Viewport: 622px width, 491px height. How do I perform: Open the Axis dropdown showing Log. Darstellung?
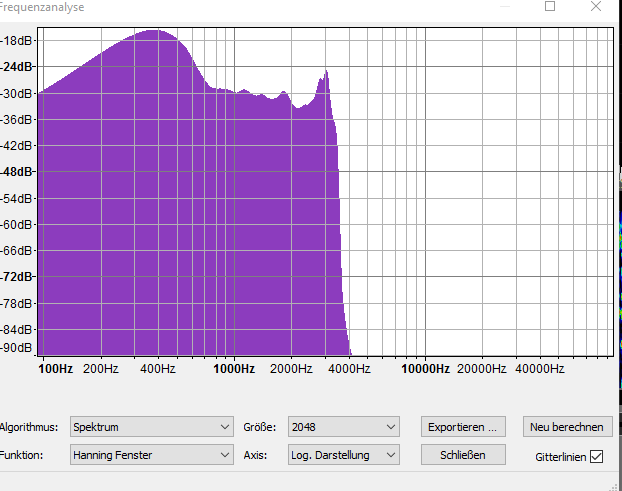[x=344, y=455]
